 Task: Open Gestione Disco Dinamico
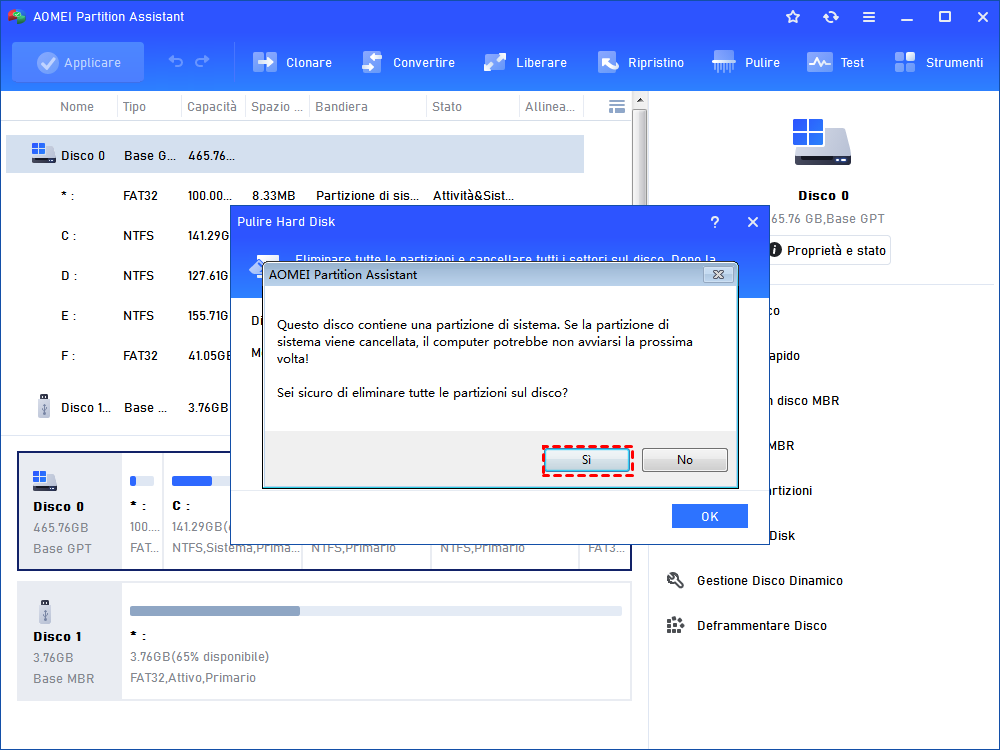pos(769,580)
